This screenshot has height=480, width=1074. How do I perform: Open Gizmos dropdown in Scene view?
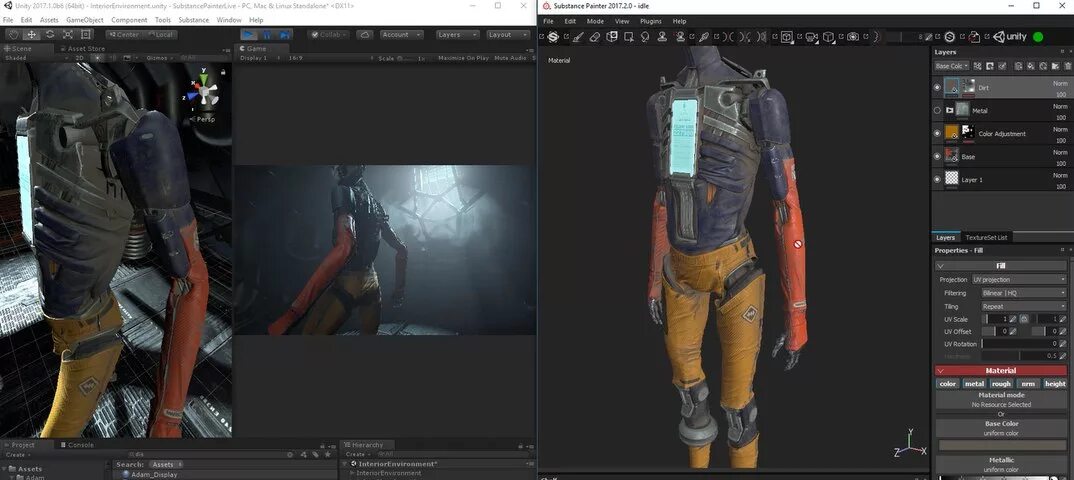point(159,58)
